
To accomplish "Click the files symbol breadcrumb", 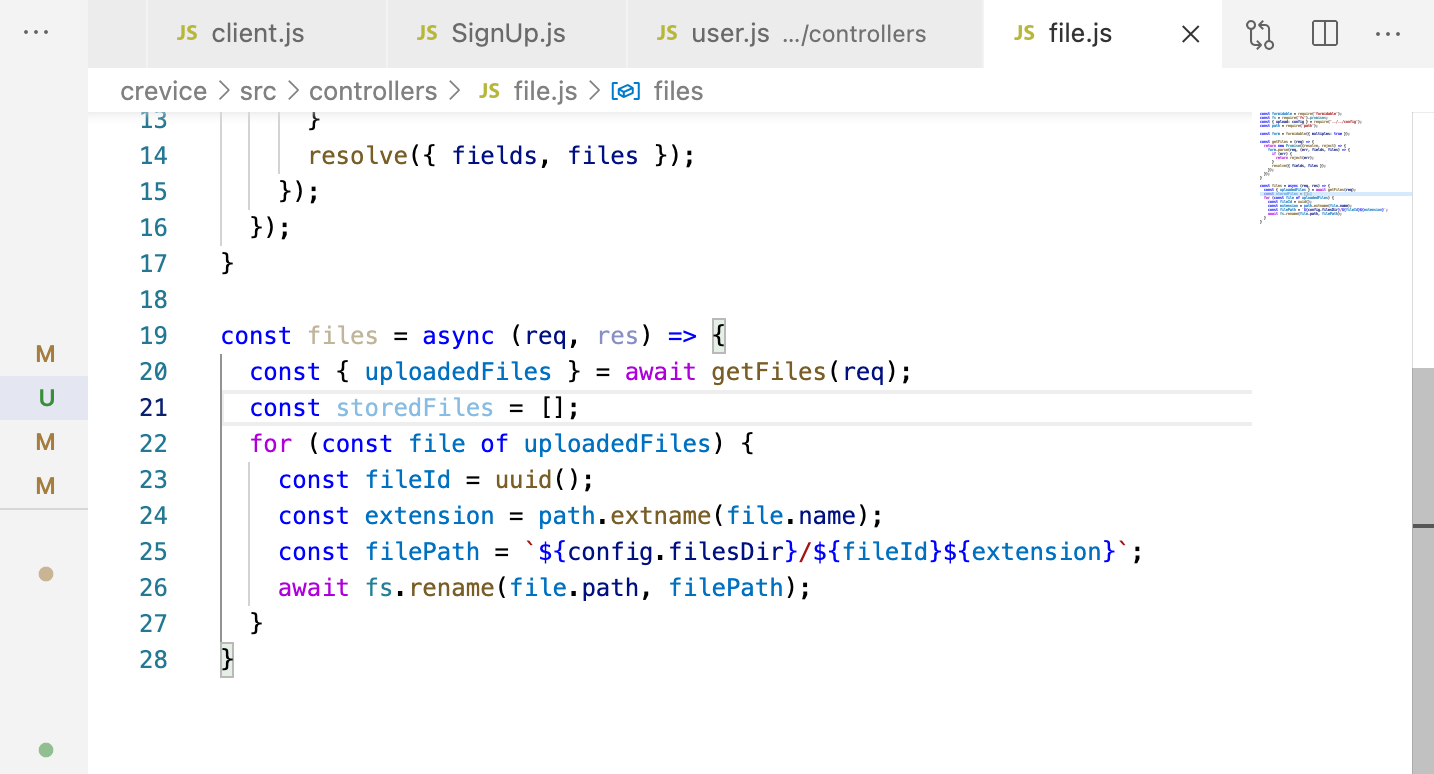I will click(678, 91).
